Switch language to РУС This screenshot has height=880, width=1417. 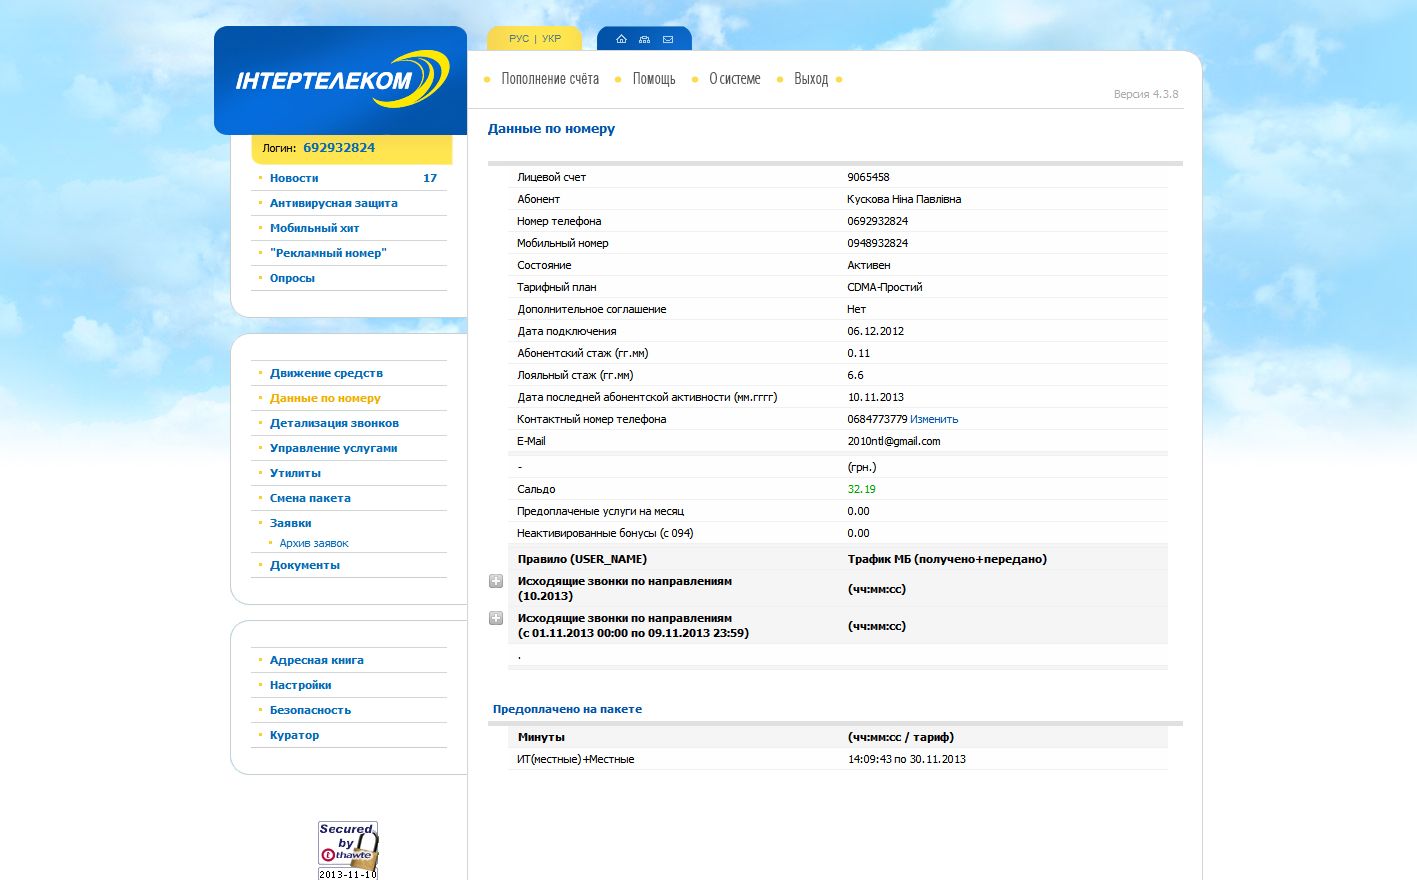[x=519, y=39]
